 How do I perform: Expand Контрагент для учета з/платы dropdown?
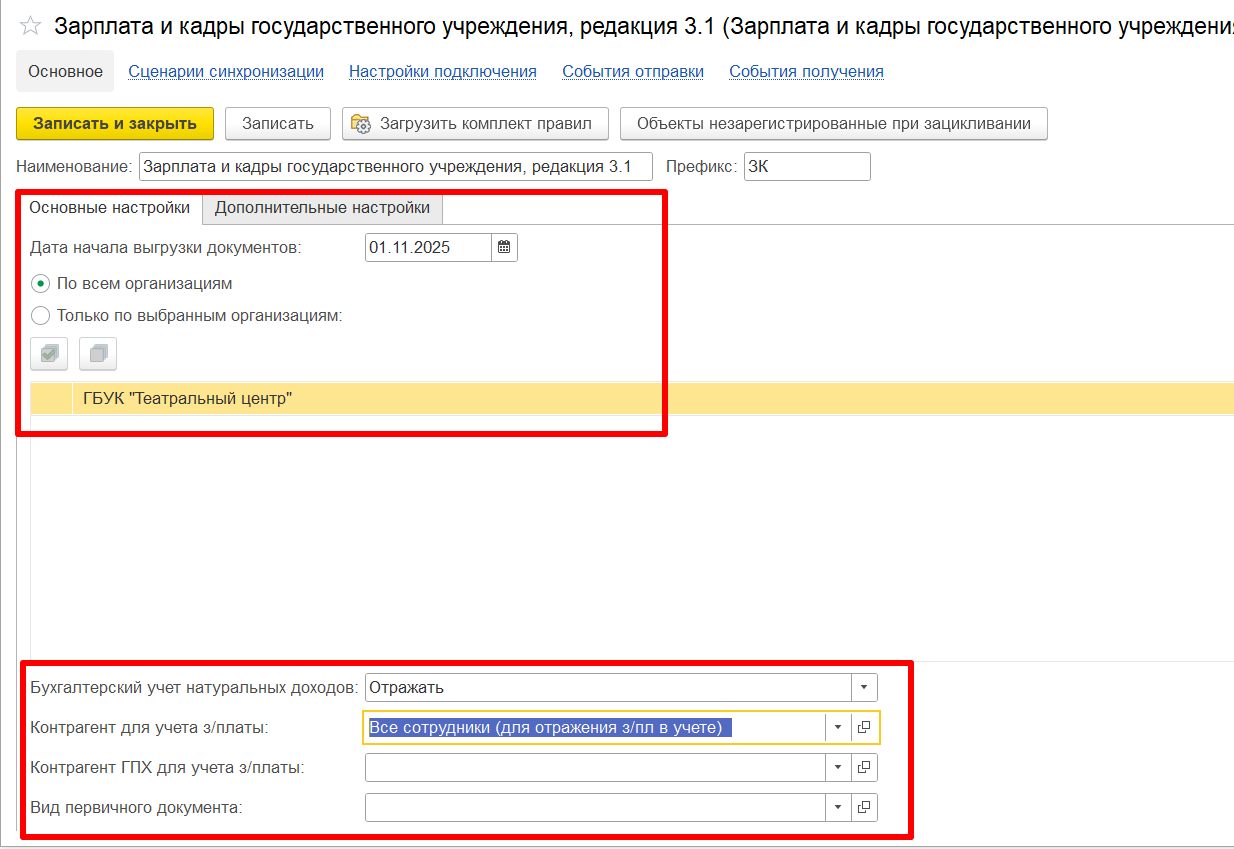pyautogui.click(x=838, y=728)
